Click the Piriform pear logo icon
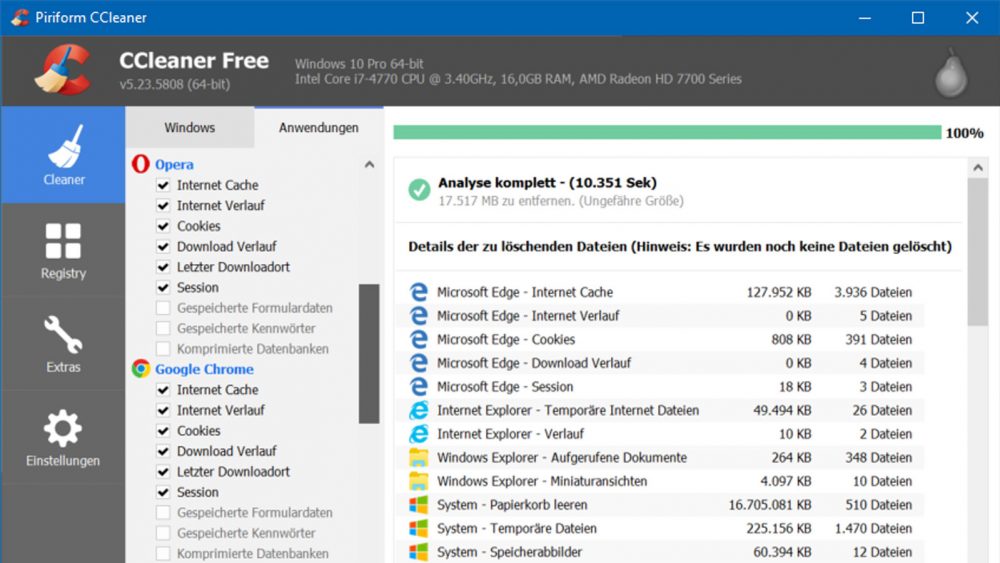This screenshot has height=563, width=1000. [949, 73]
